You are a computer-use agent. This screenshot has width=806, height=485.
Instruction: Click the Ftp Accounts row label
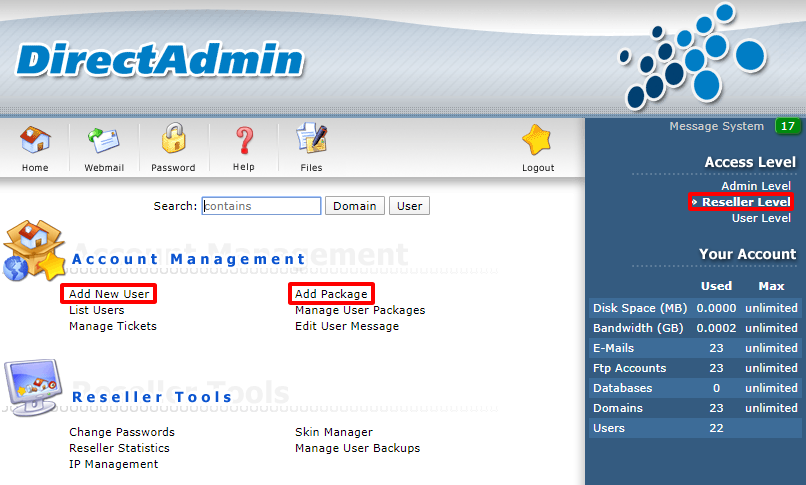629,368
